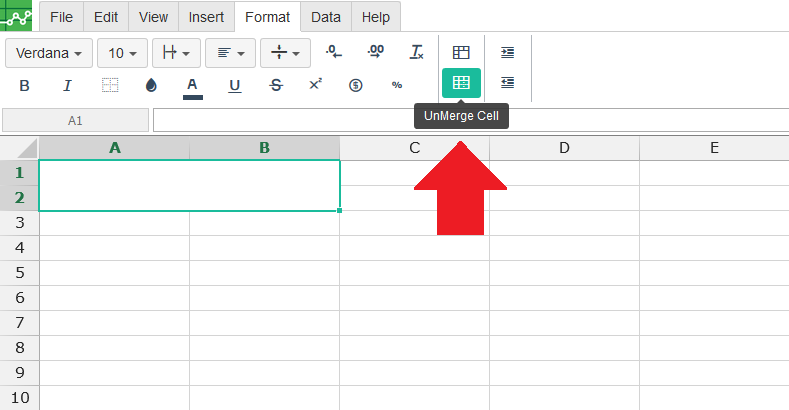Click the cell borders icon
The width and height of the screenshot is (789, 410).
[x=110, y=85]
